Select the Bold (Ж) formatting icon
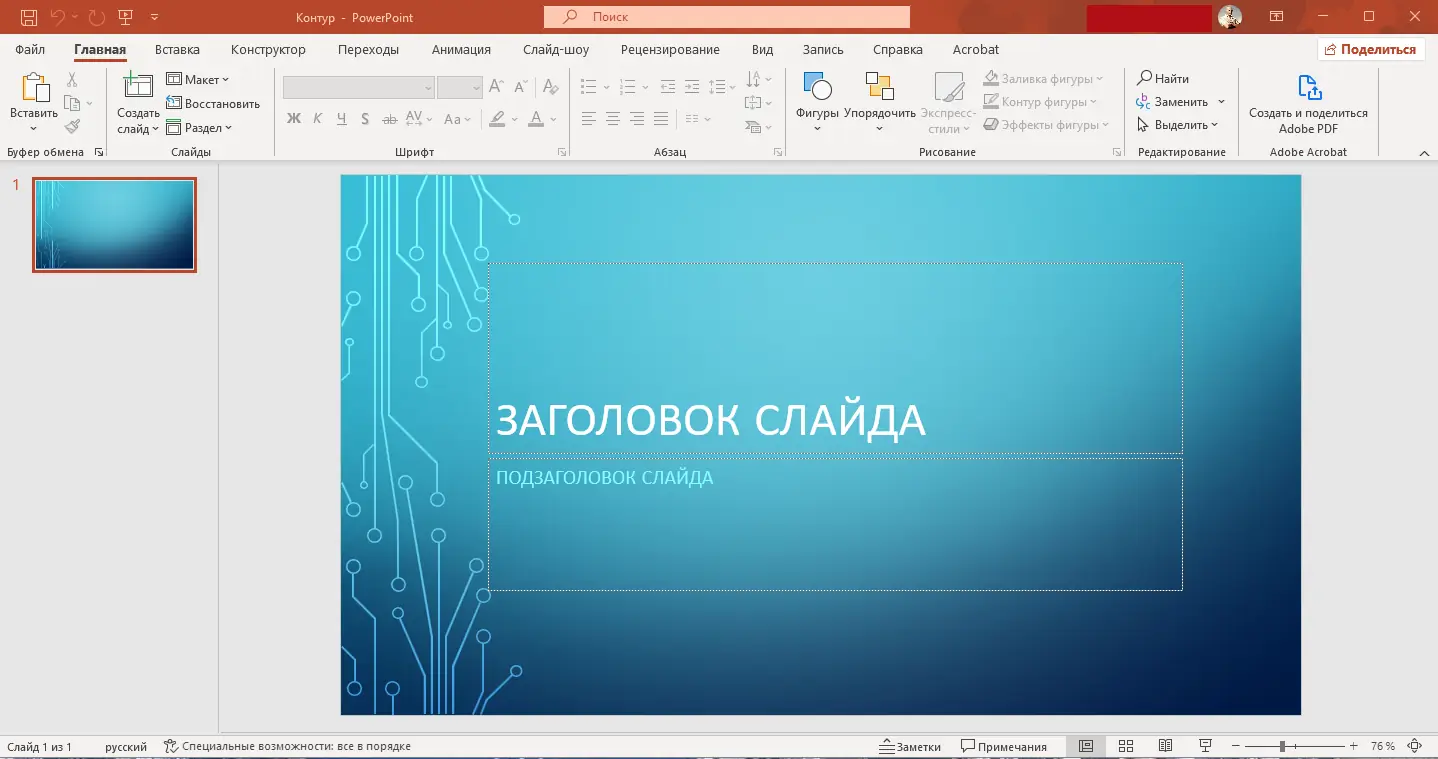The height and width of the screenshot is (759, 1438). point(293,119)
